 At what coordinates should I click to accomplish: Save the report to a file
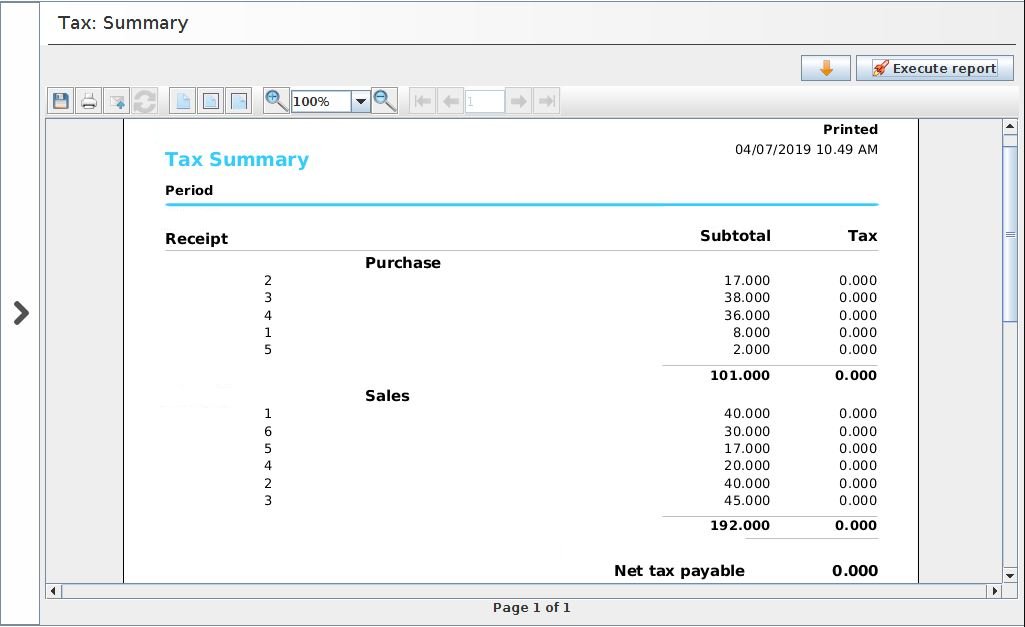(x=60, y=100)
